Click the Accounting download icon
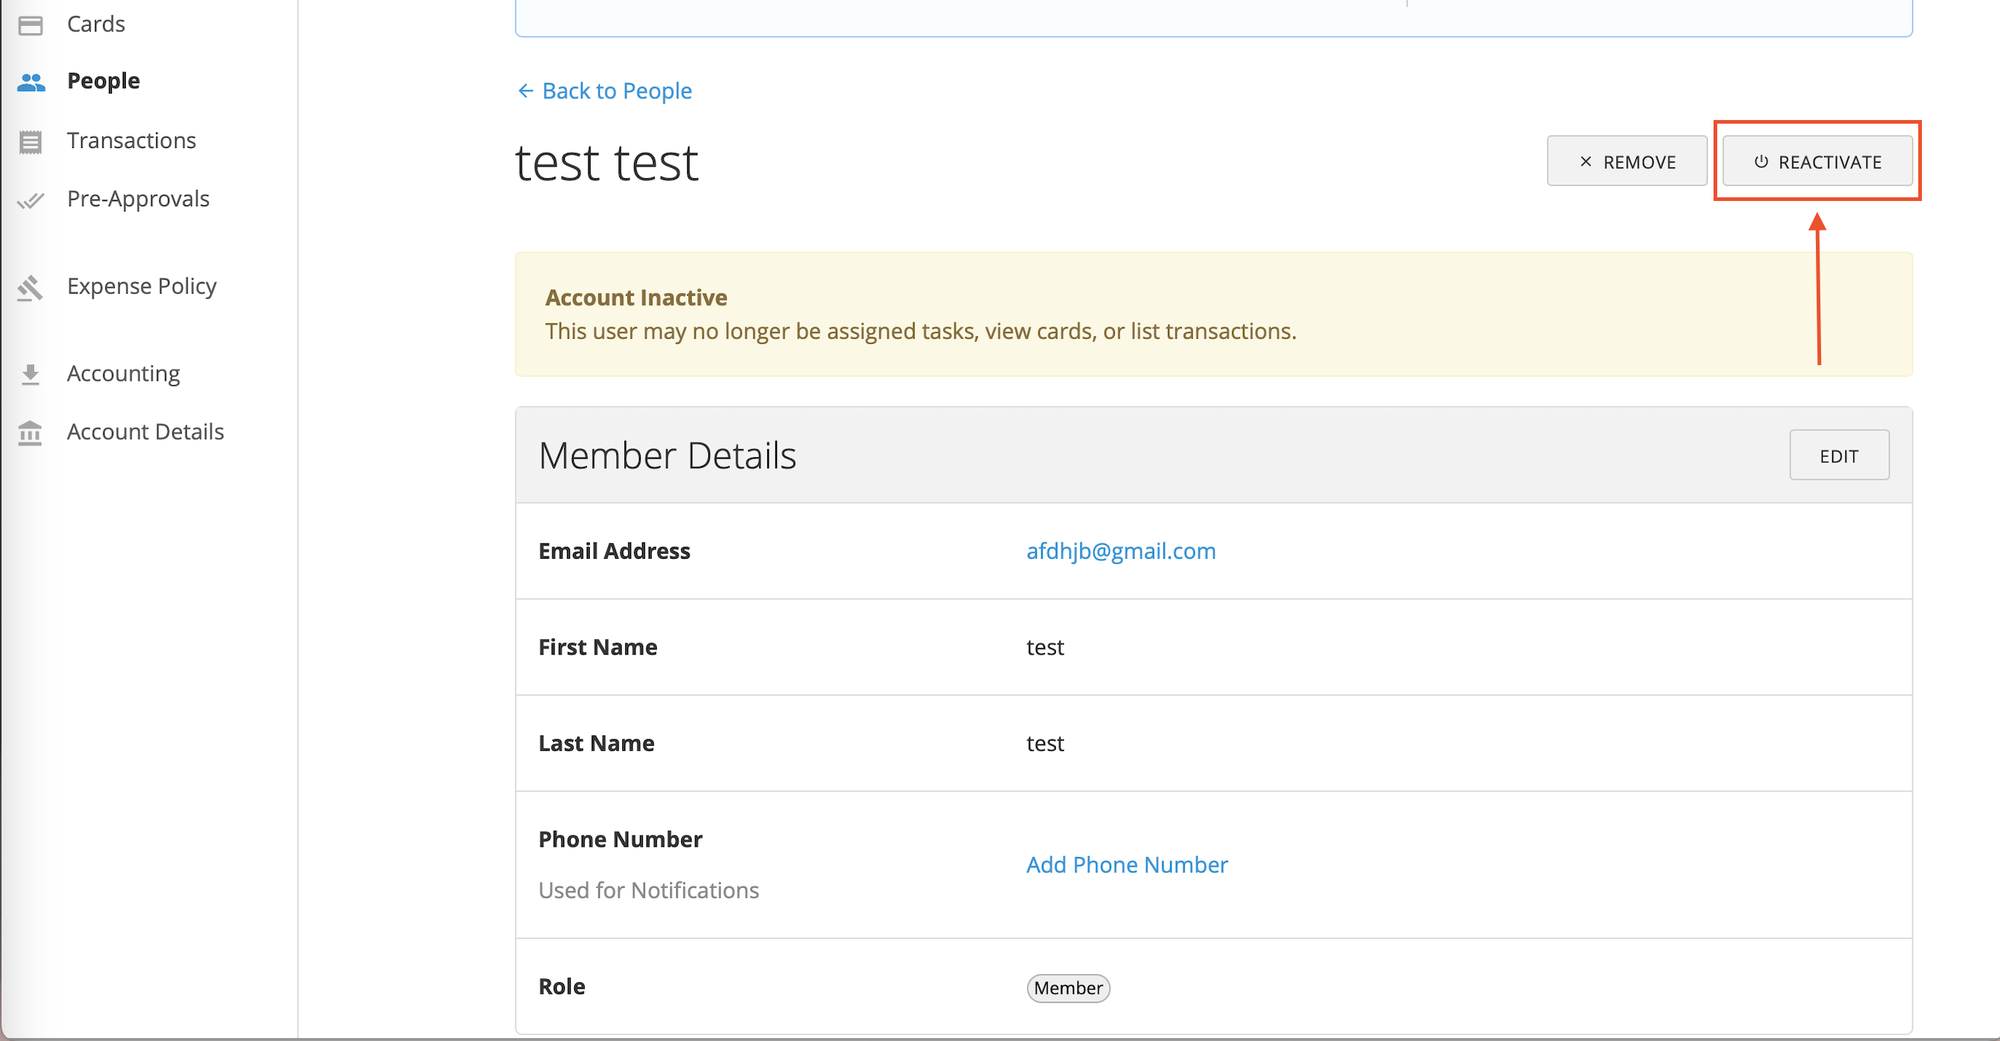The height and width of the screenshot is (1041, 2000). [x=30, y=373]
